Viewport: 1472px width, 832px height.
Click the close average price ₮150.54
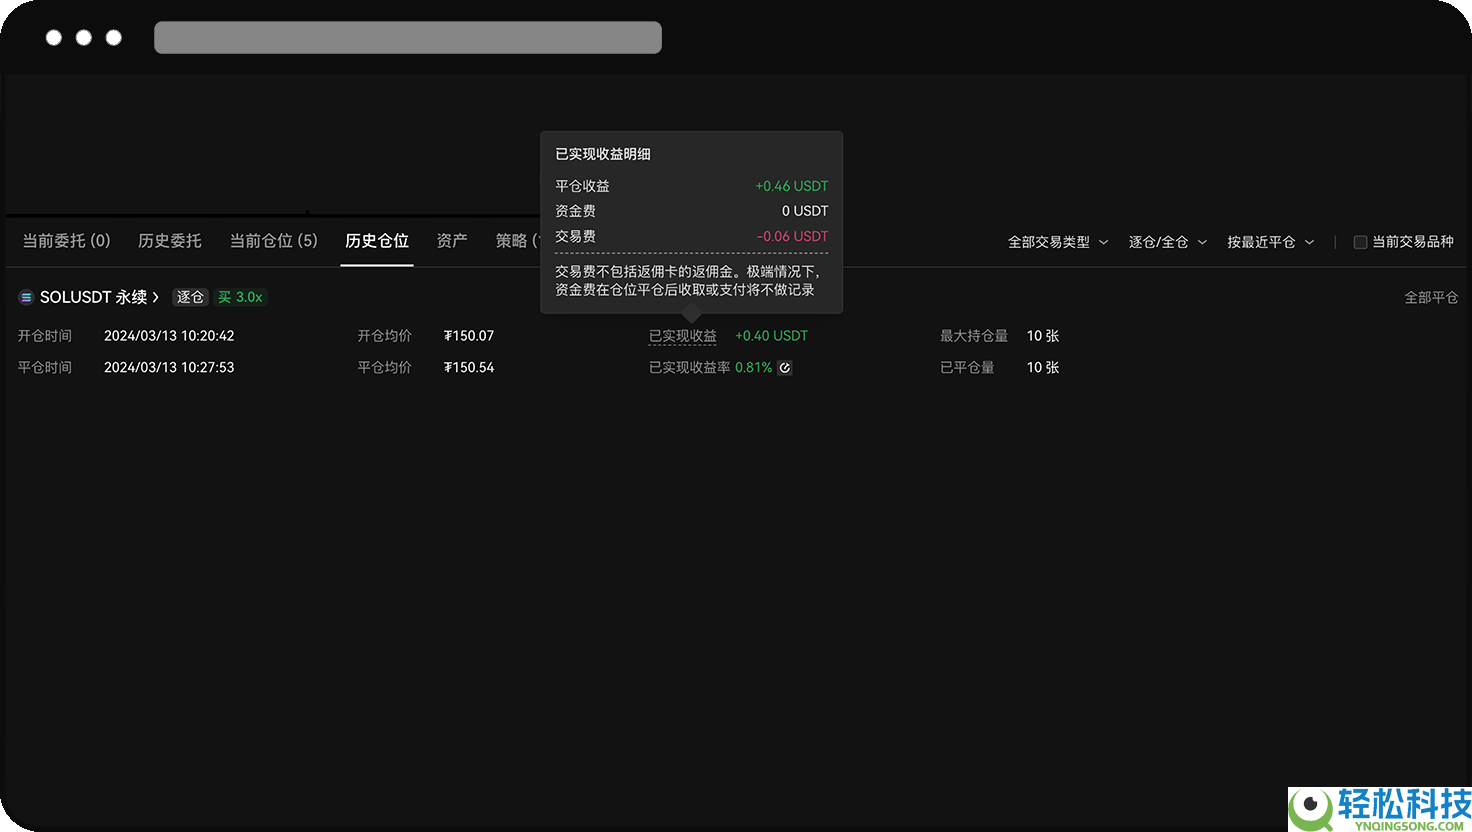click(x=469, y=368)
